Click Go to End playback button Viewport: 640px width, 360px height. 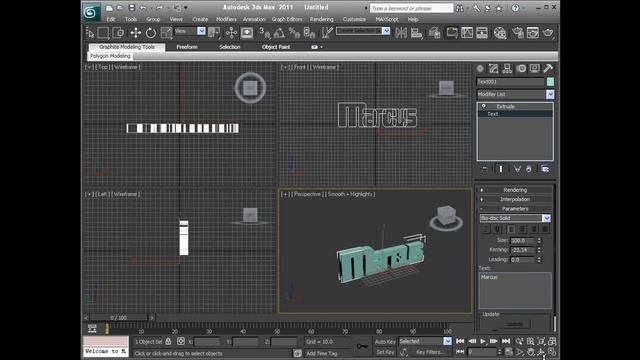506,341
